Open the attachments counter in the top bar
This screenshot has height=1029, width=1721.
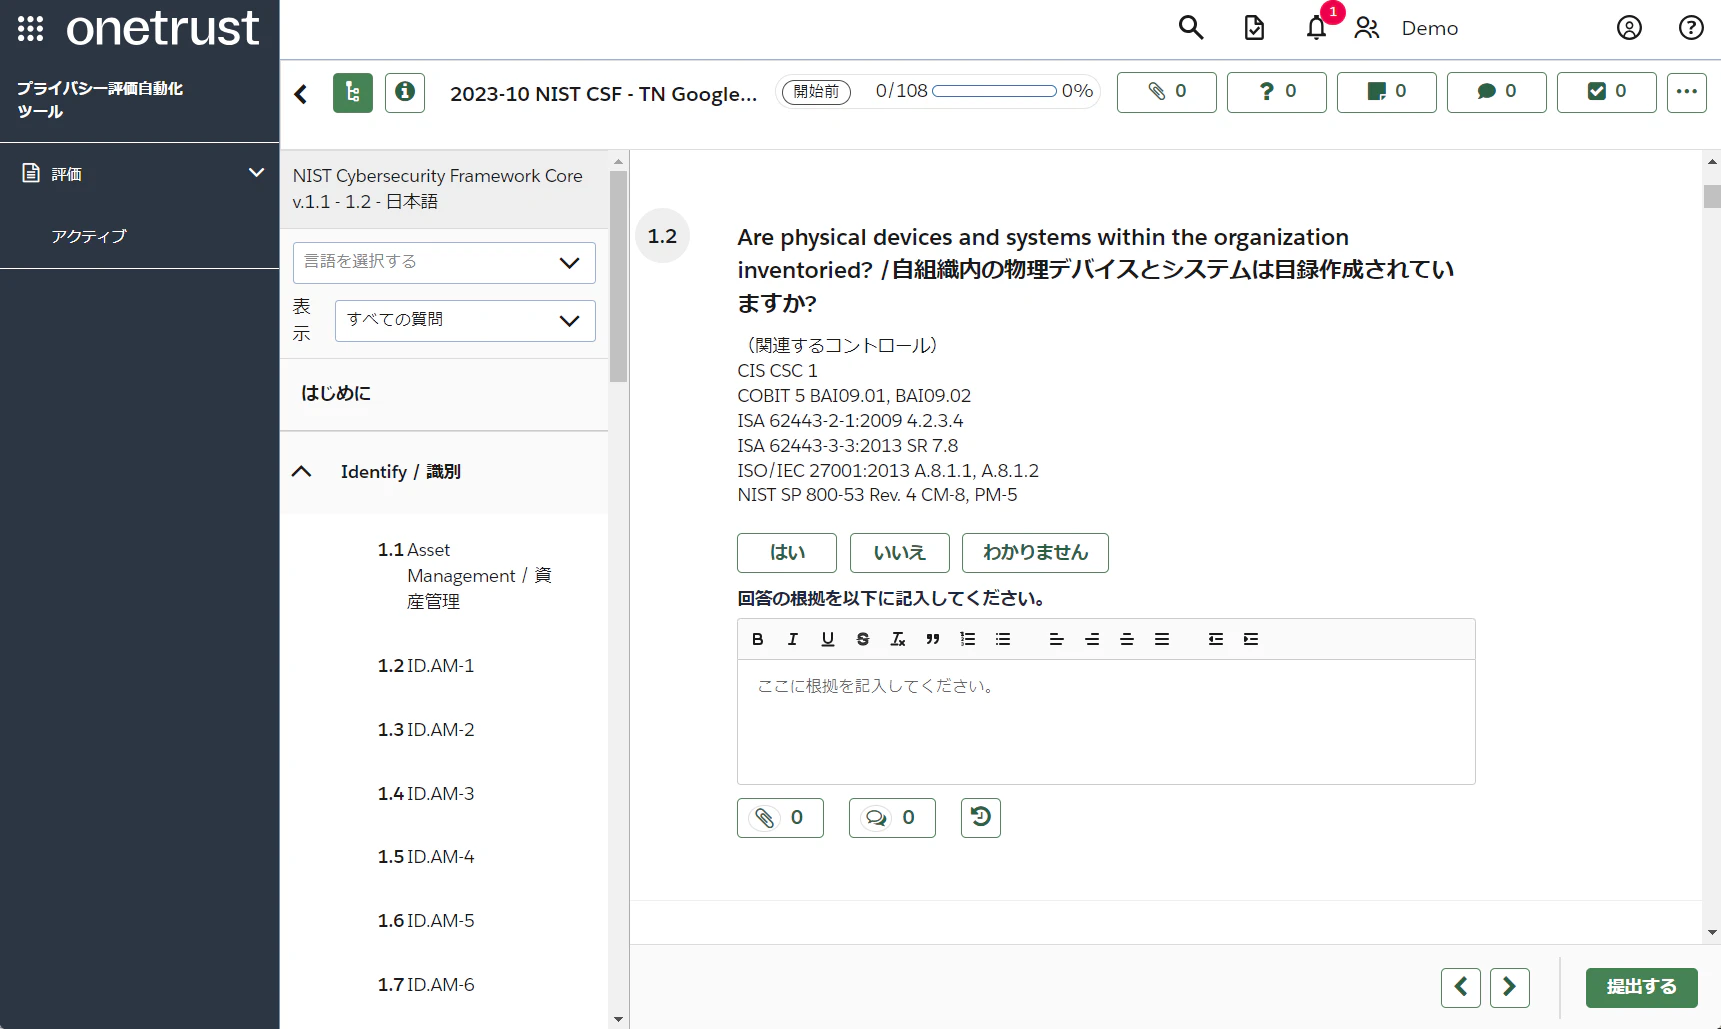coord(1167,92)
